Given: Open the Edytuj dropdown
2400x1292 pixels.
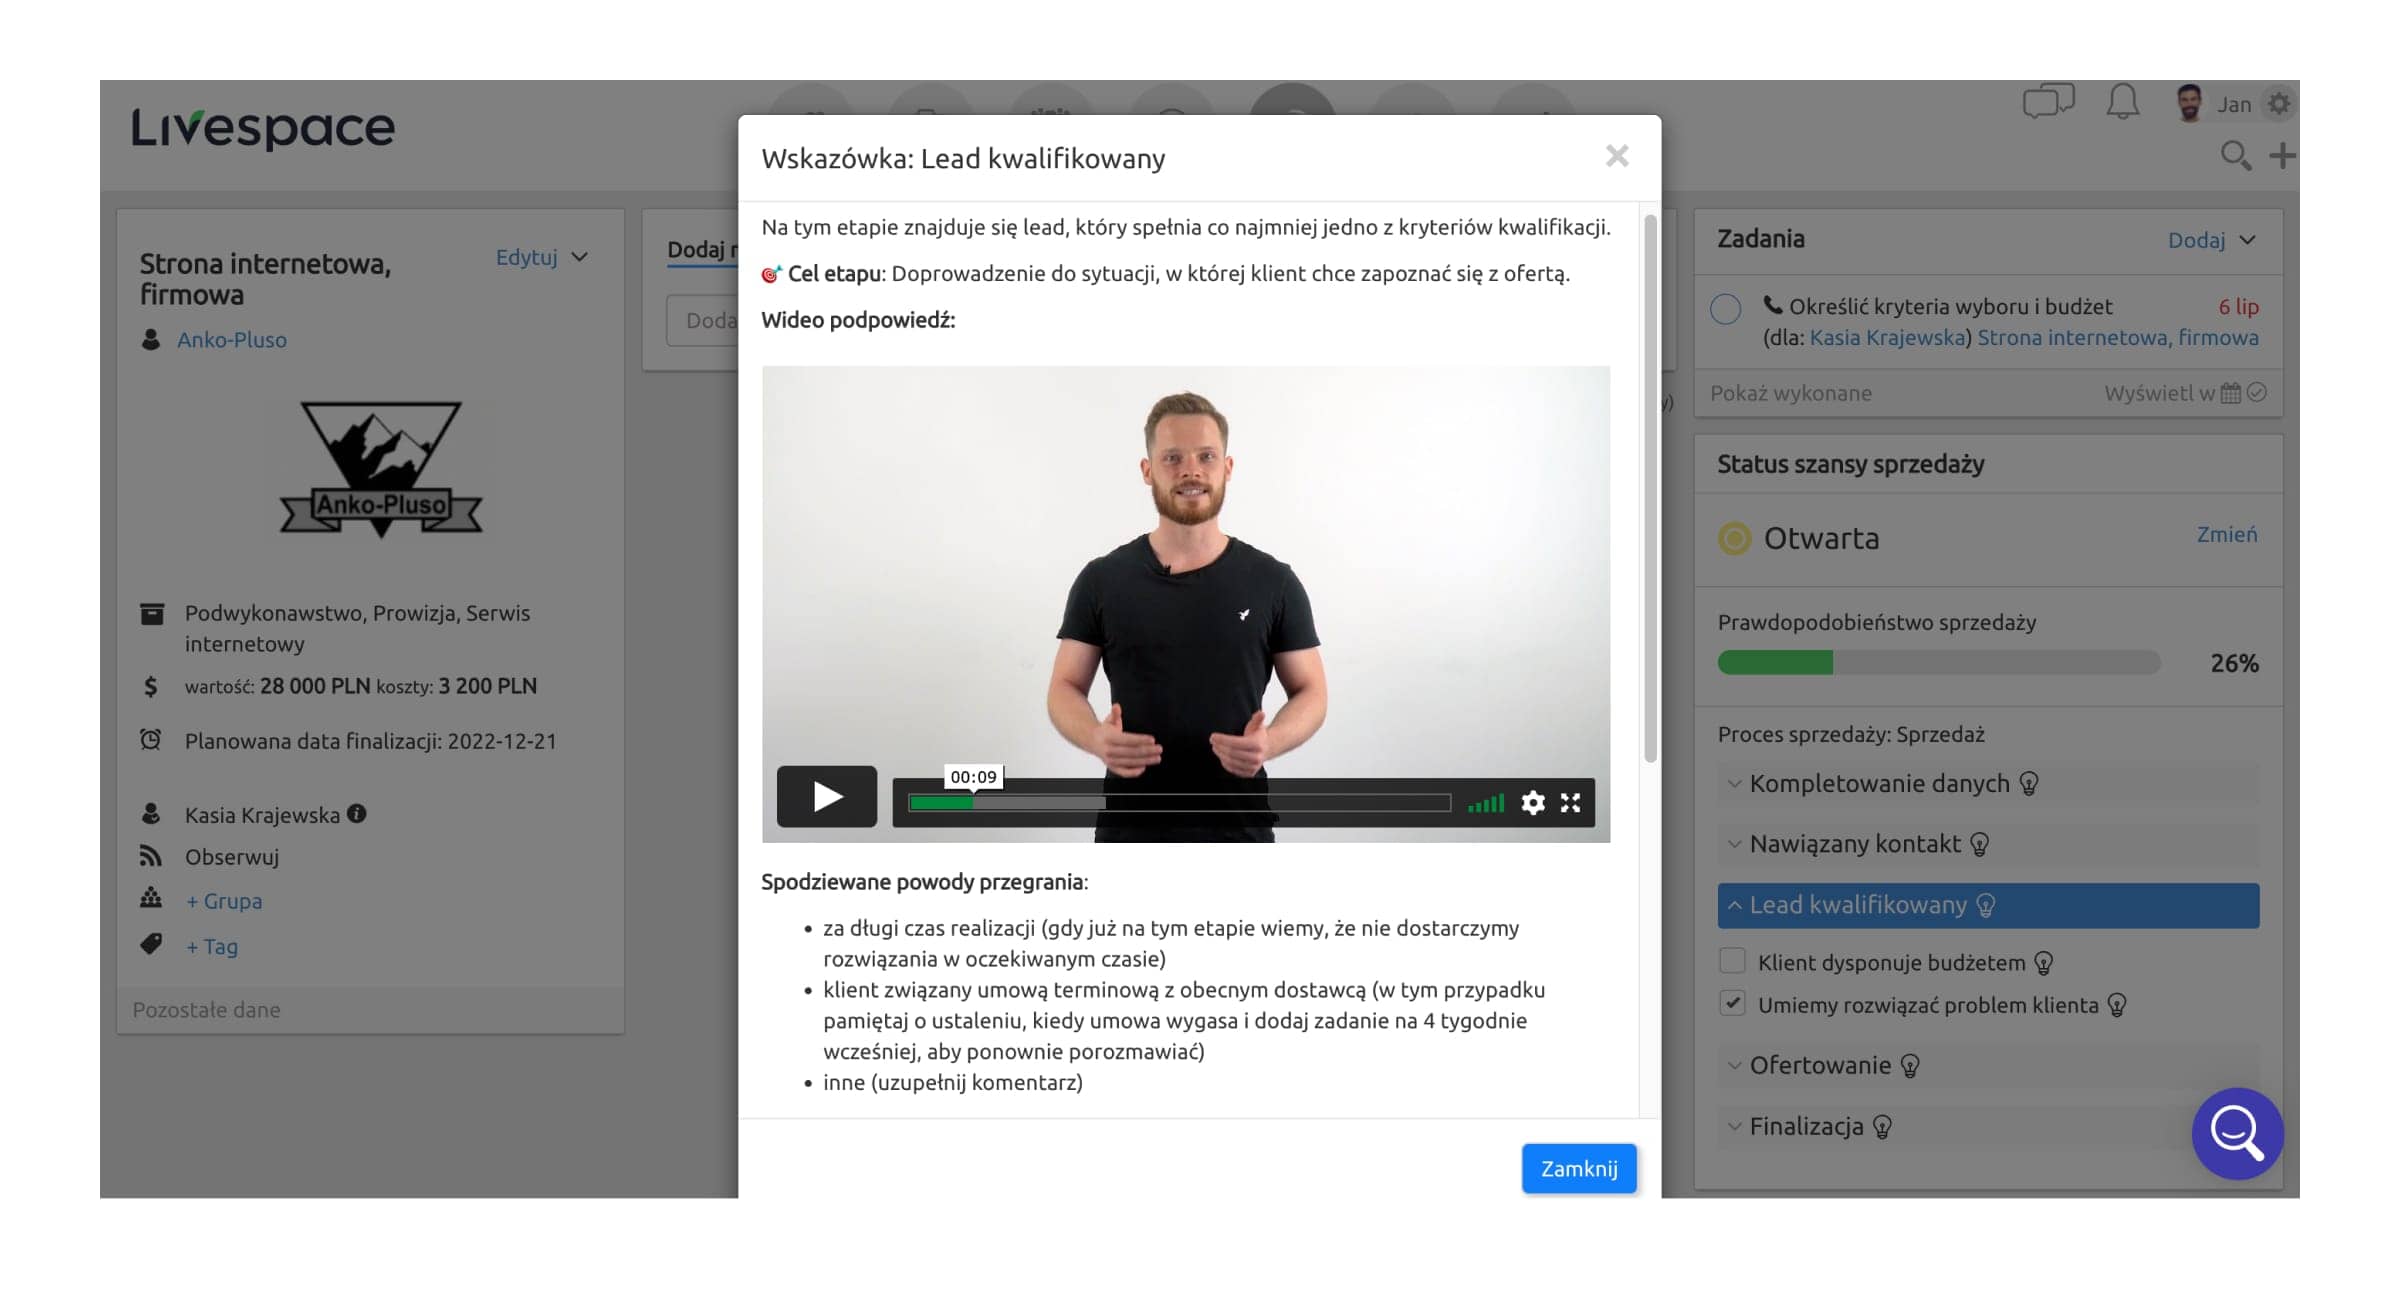Looking at the screenshot, I should (541, 257).
